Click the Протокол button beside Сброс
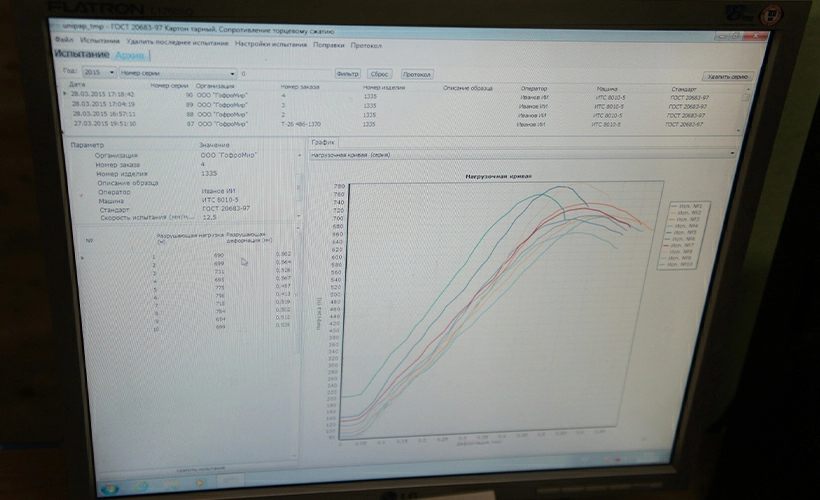This screenshot has height=500, width=820. (x=417, y=74)
